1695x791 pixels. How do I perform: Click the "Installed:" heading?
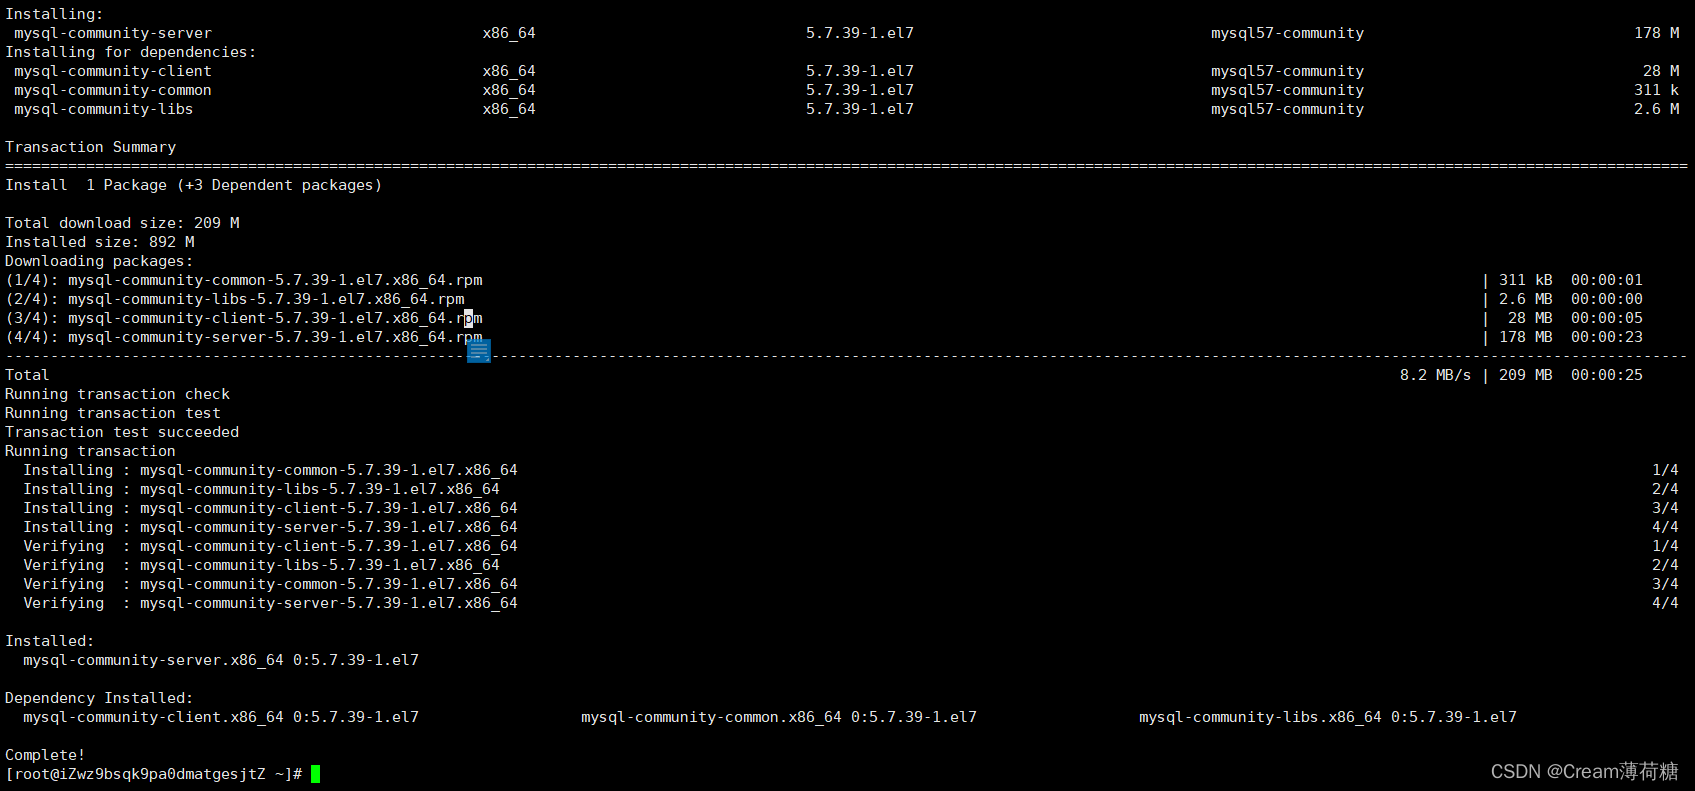(49, 641)
